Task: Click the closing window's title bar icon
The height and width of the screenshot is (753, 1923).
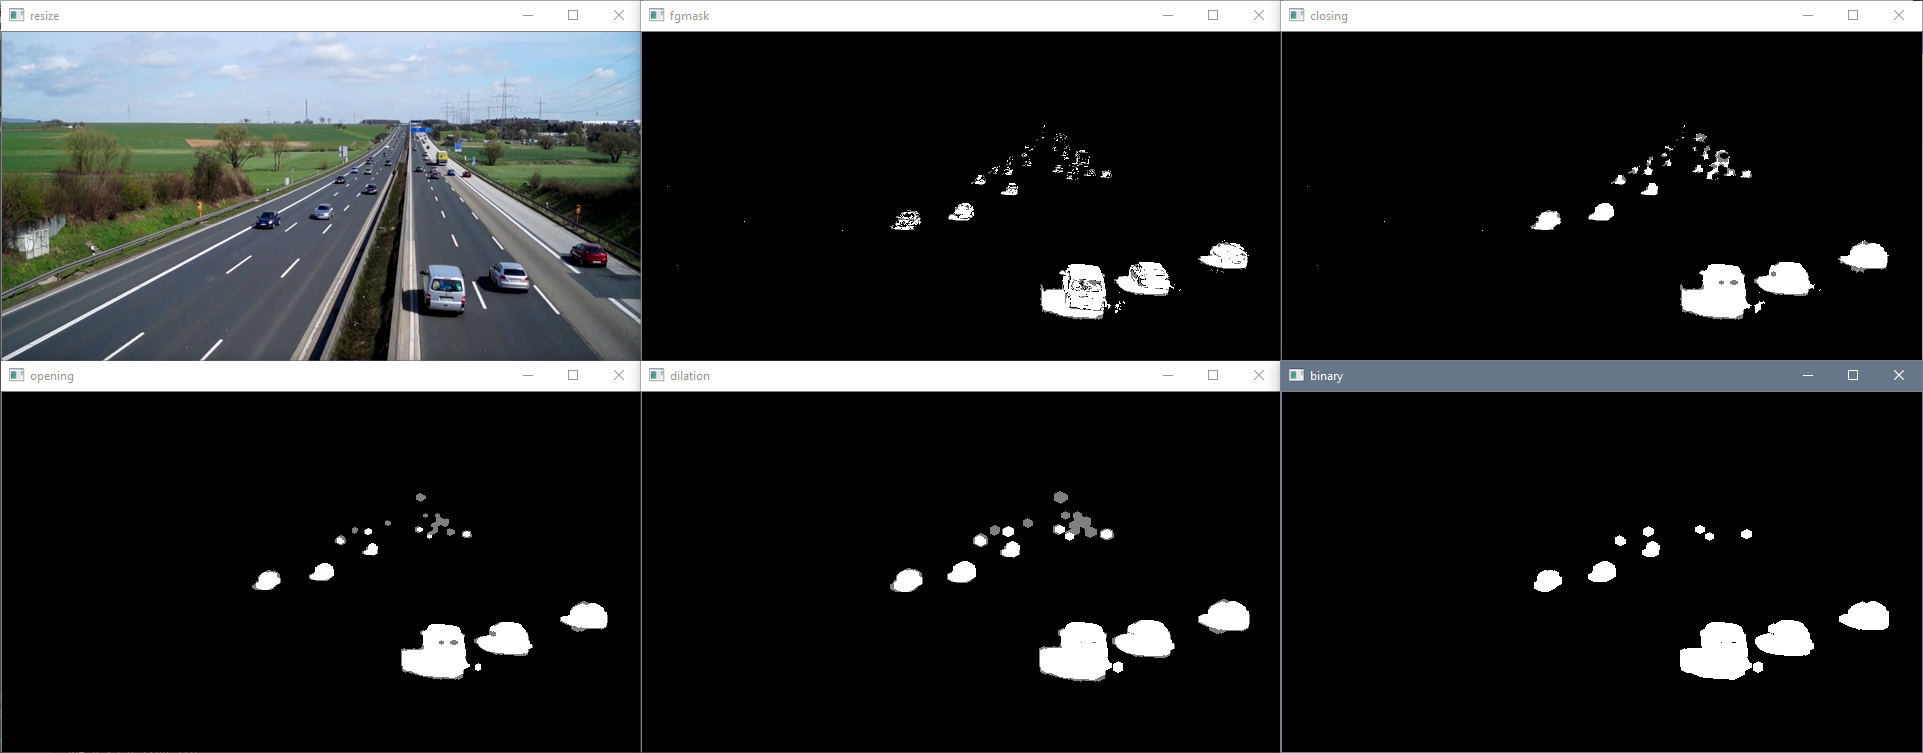Action: (x=1296, y=15)
